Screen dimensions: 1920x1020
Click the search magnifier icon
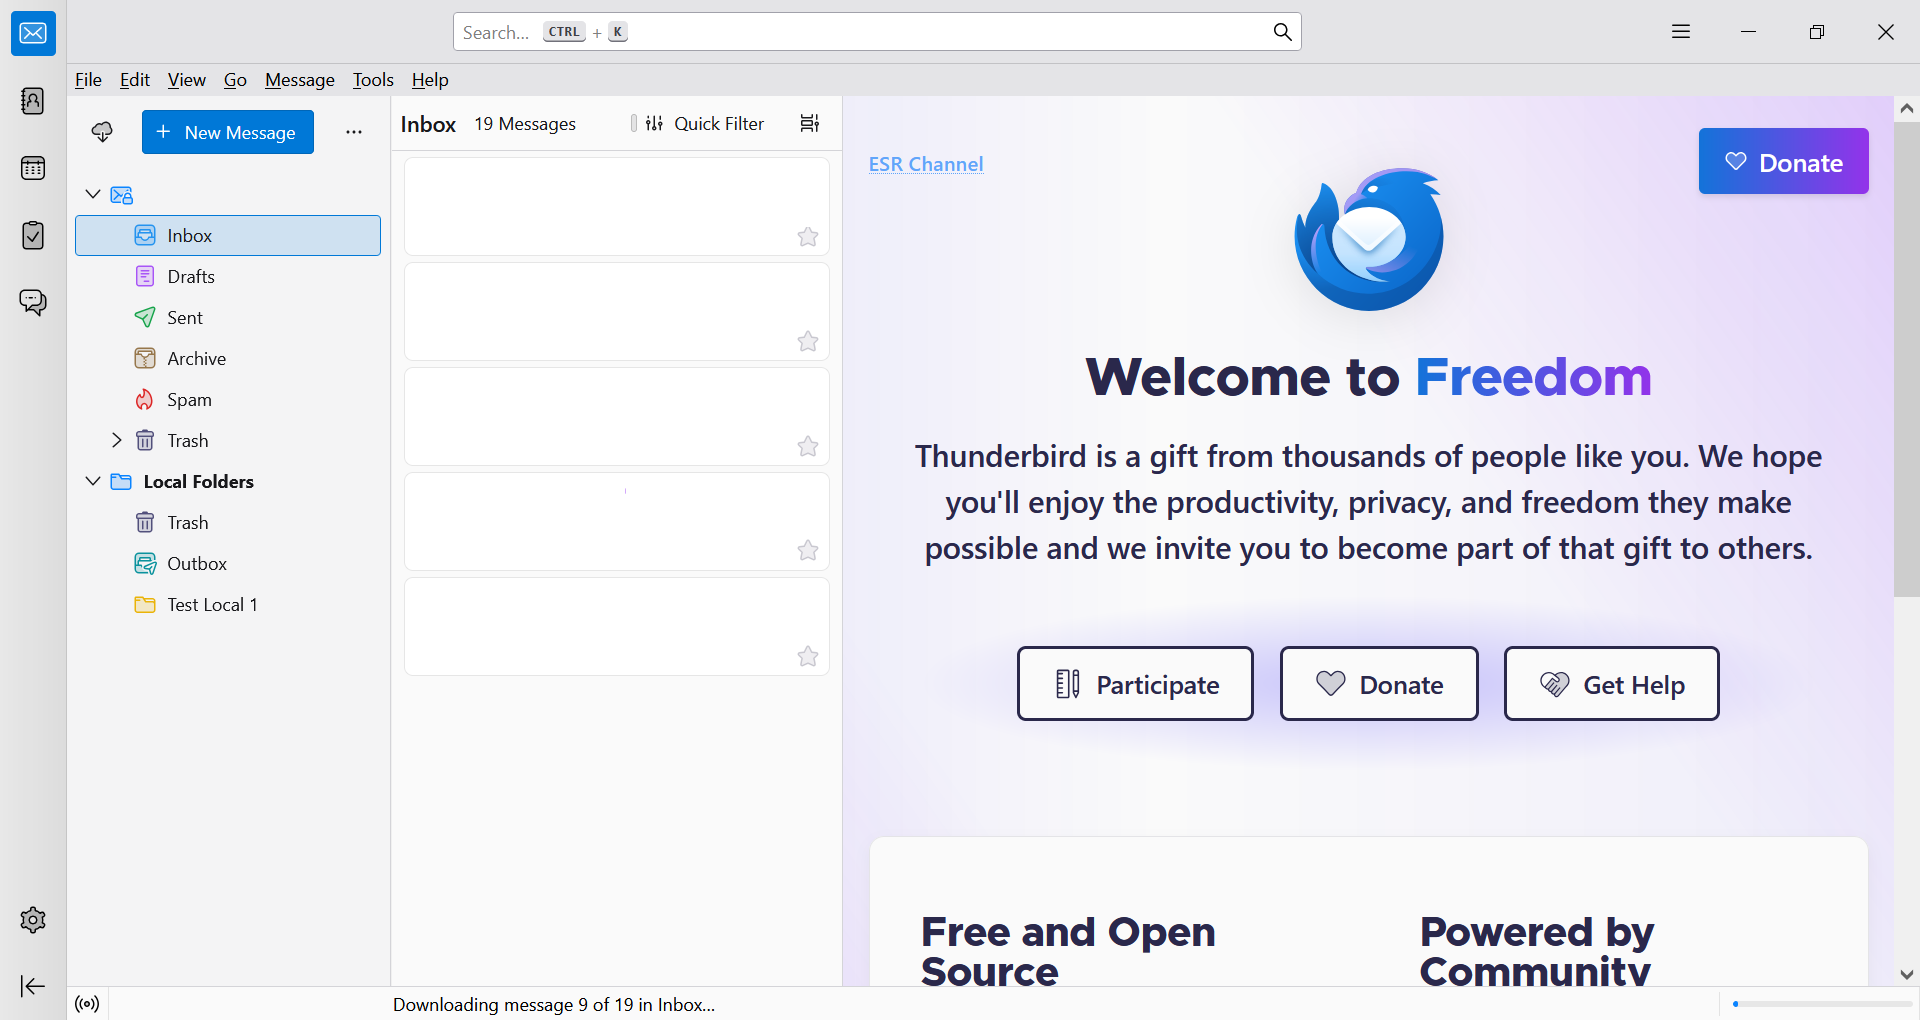pyautogui.click(x=1282, y=32)
